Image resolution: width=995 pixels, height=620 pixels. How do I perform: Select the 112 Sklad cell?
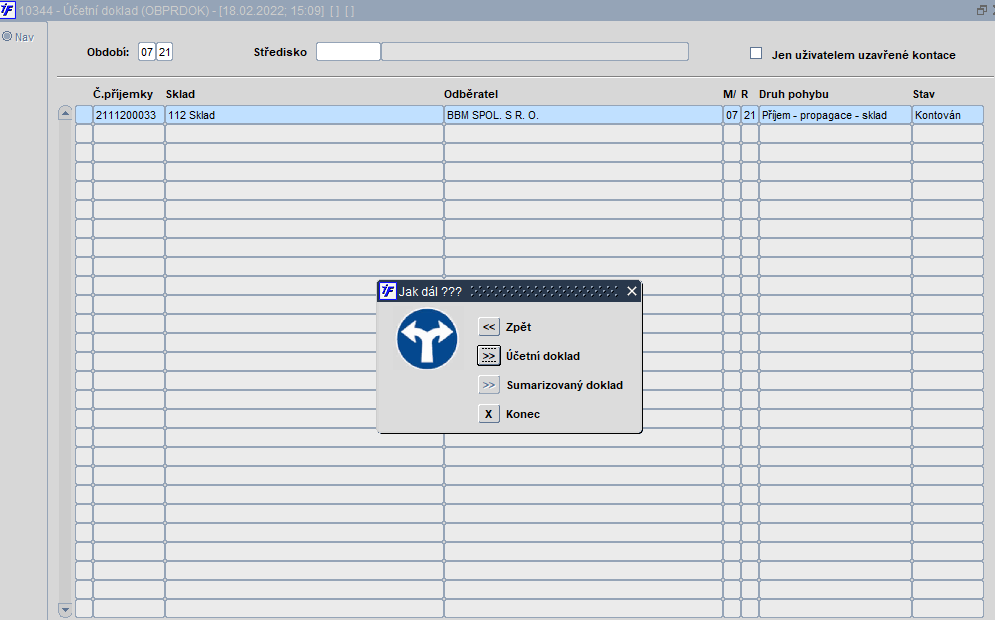[304, 115]
